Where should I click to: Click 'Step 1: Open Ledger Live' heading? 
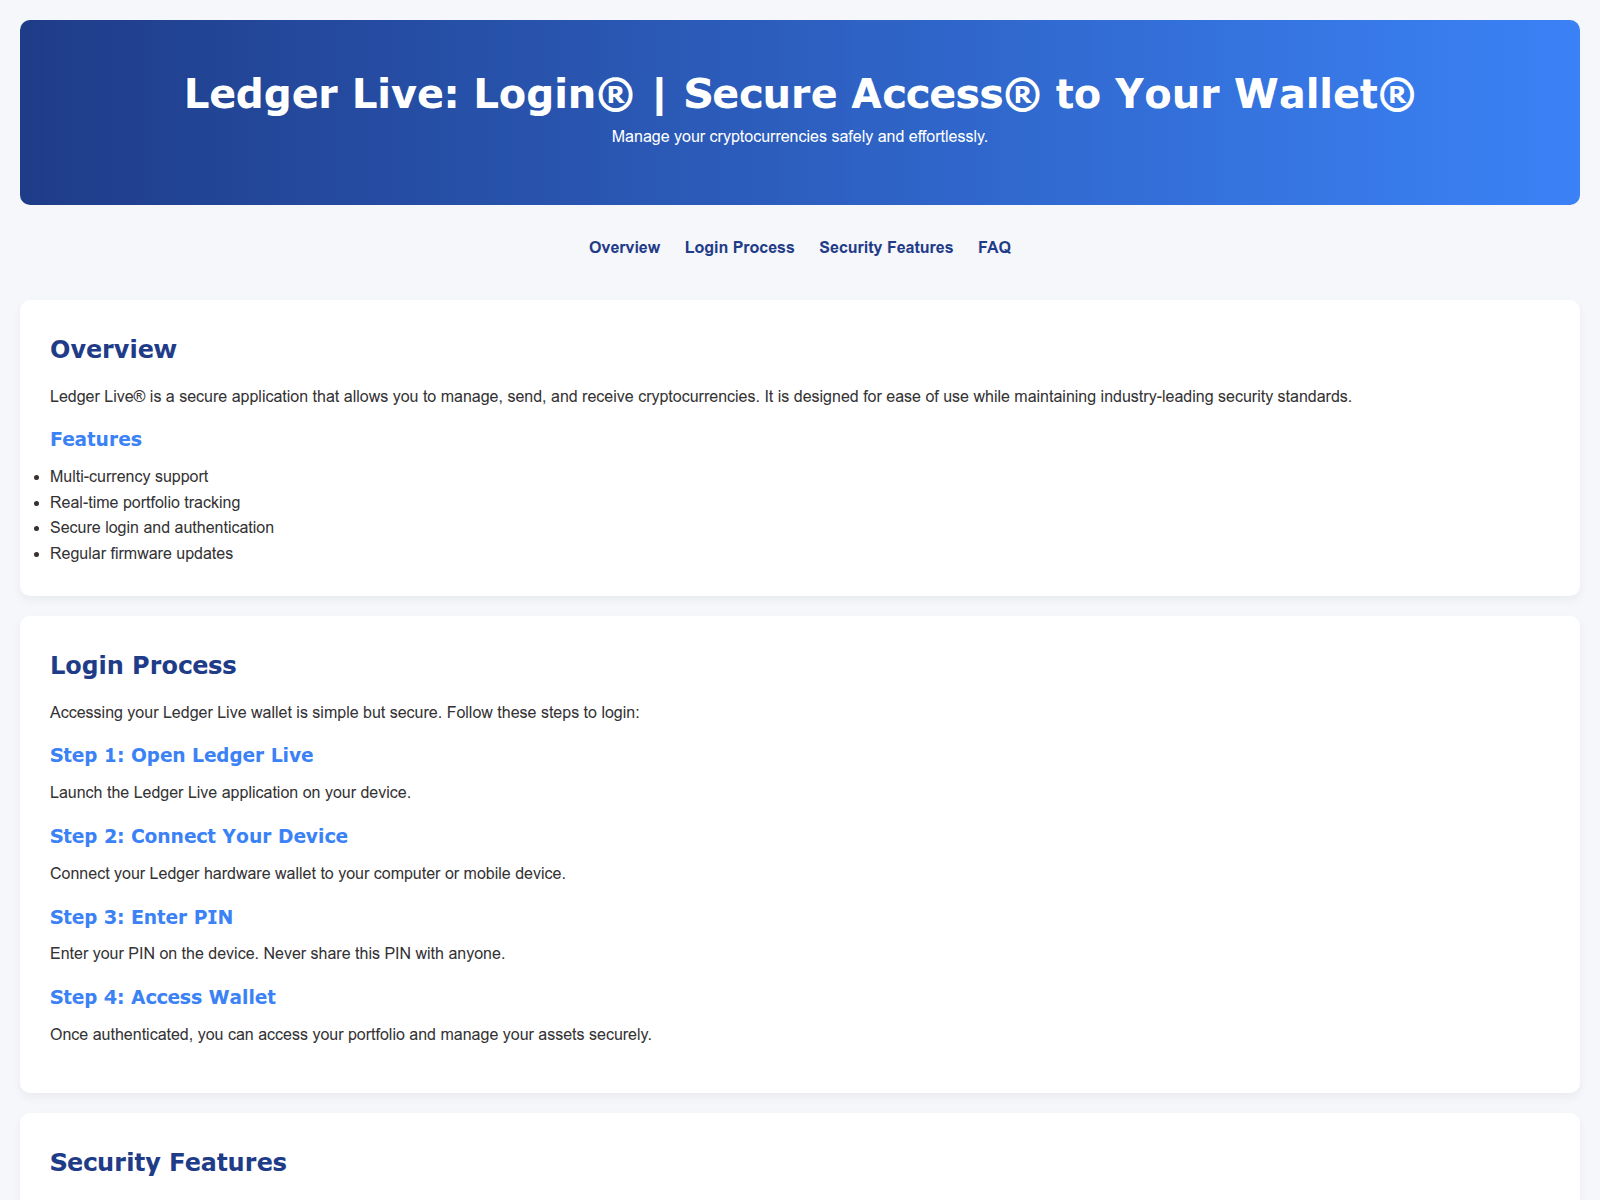point(182,755)
